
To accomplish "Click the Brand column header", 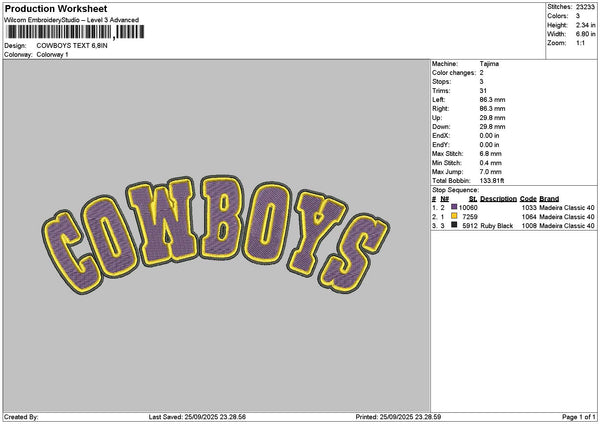I will [549, 199].
